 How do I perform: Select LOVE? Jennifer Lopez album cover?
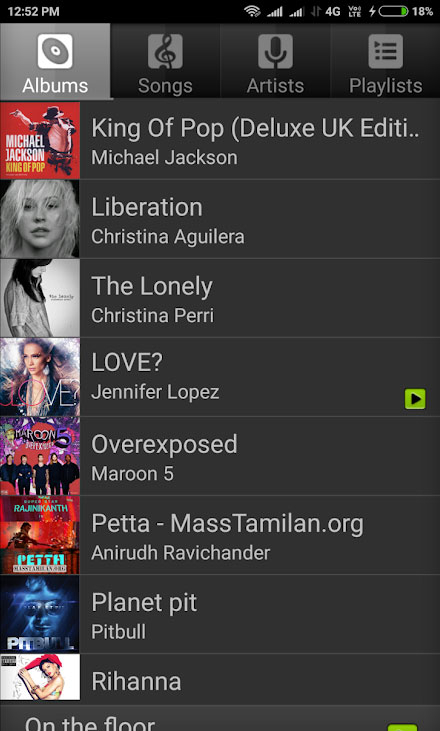(x=40, y=377)
